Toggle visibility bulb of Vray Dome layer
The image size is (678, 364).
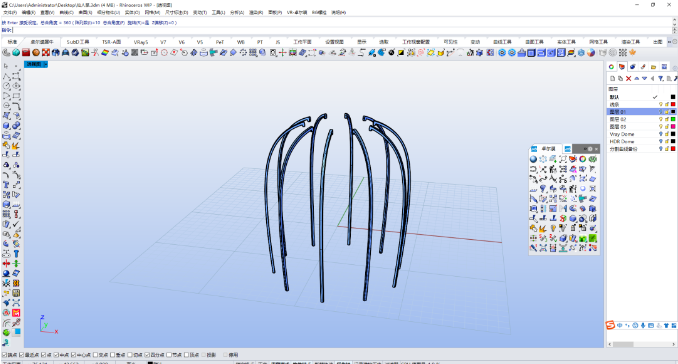point(660,134)
